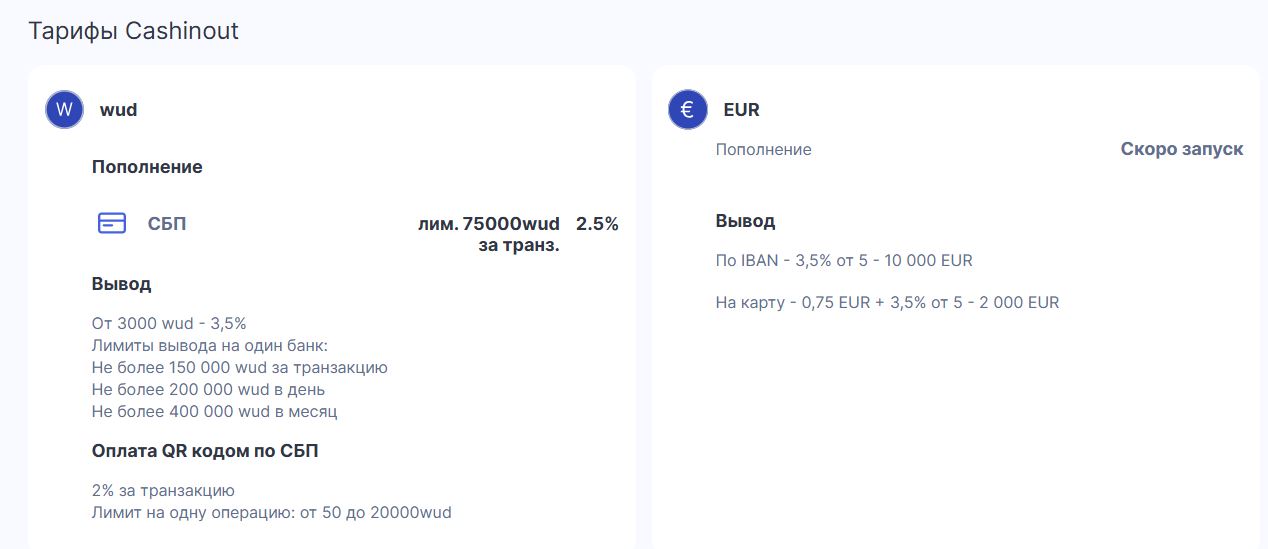Click "2% за транзакцию" text
This screenshot has height=549, width=1268.
pyautogui.click(x=163, y=490)
